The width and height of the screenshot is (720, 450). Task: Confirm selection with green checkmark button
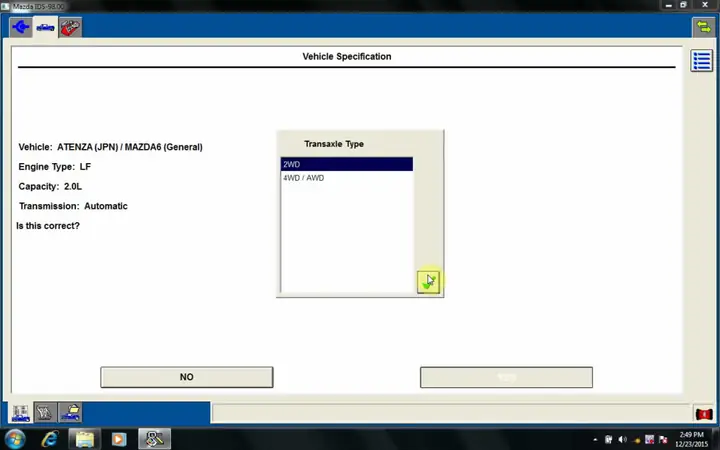pos(428,282)
